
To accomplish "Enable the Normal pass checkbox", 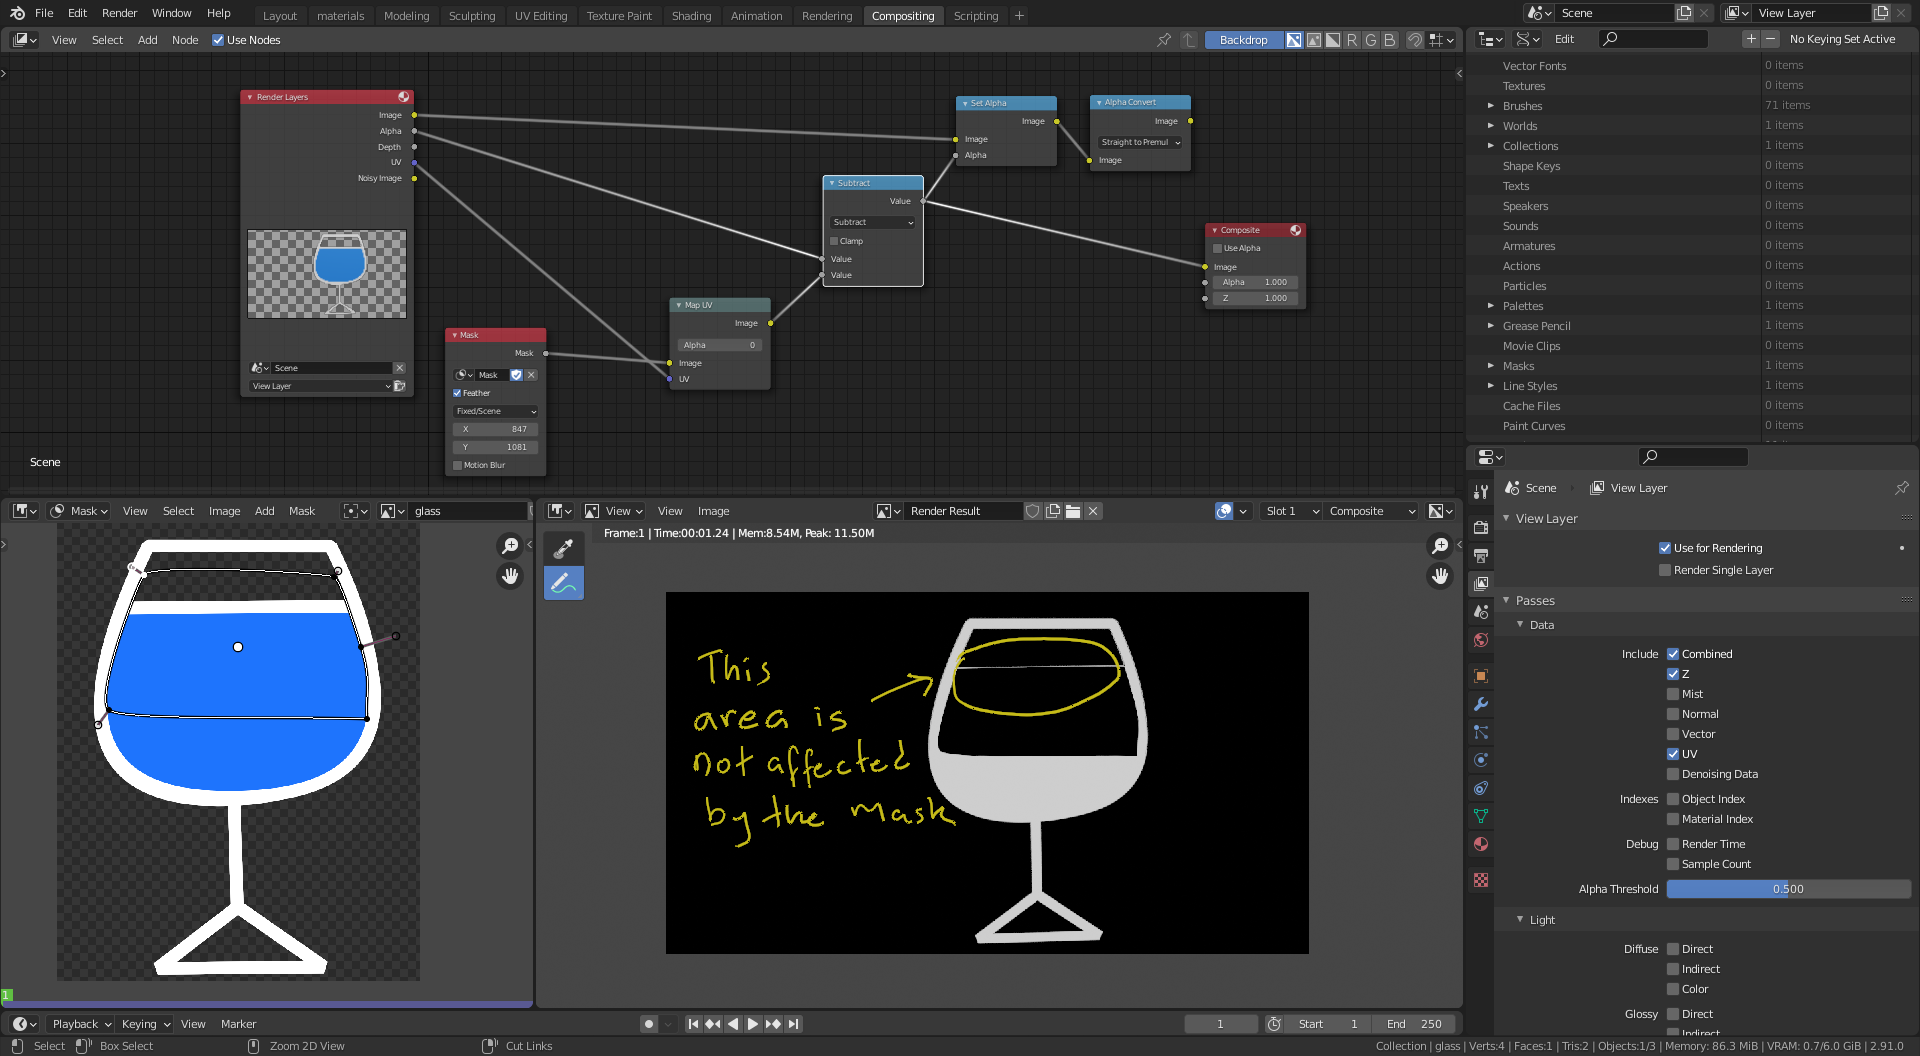I will [x=1673, y=714].
